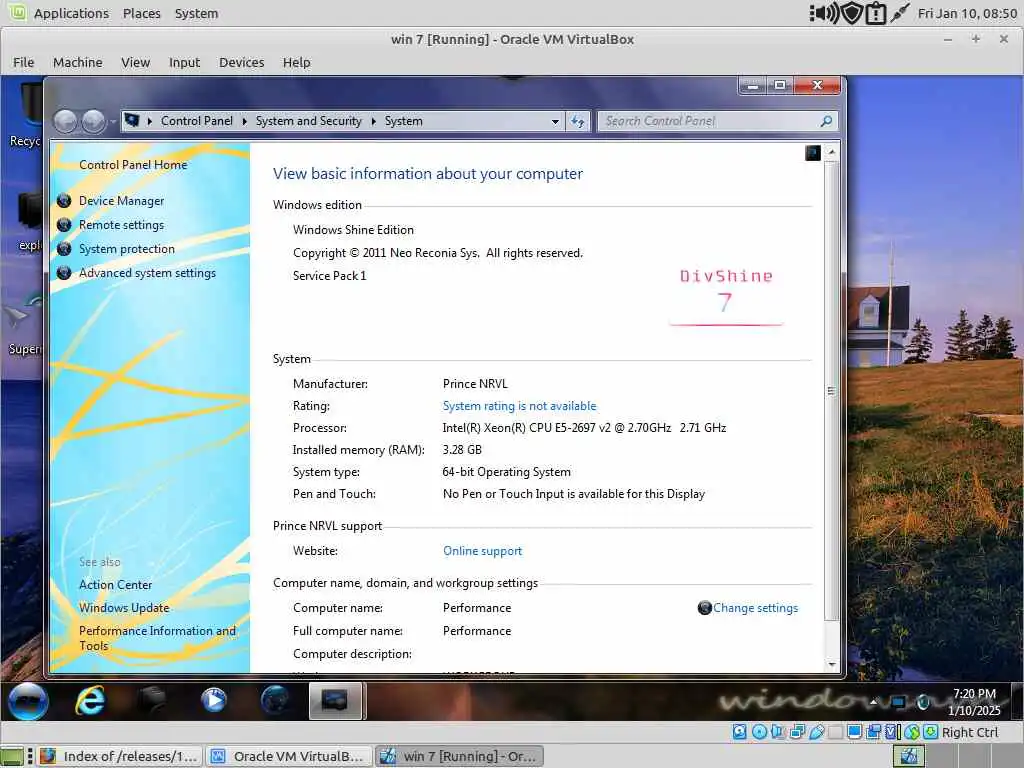The image size is (1024, 768).
Task: Open System protection
Action: (x=127, y=249)
